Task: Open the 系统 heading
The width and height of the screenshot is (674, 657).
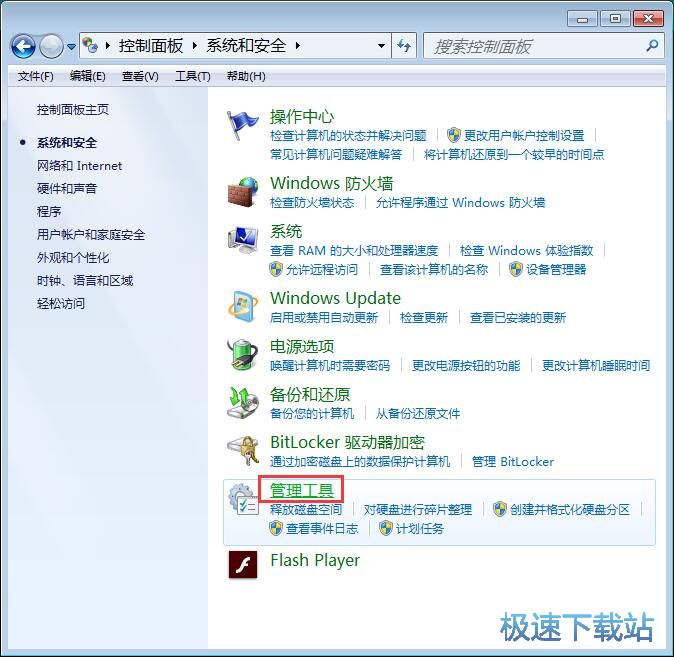Action: click(286, 231)
